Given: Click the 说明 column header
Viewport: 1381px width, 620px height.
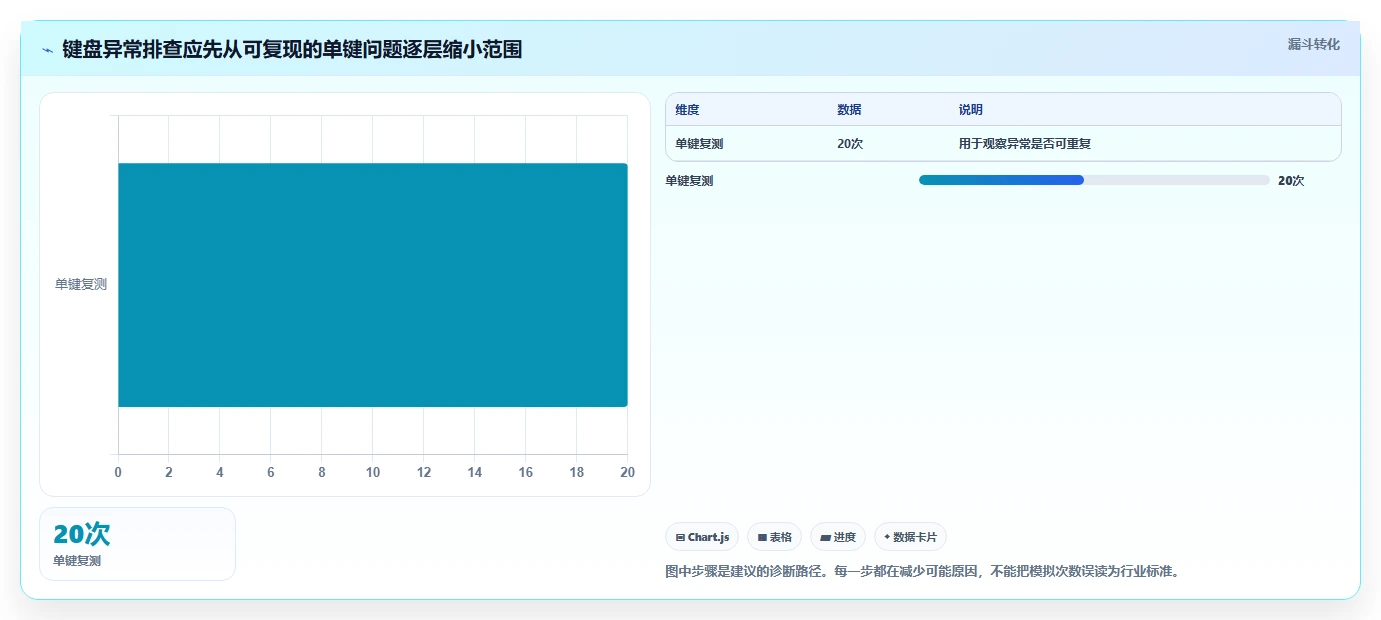Looking at the screenshot, I should 971,110.
